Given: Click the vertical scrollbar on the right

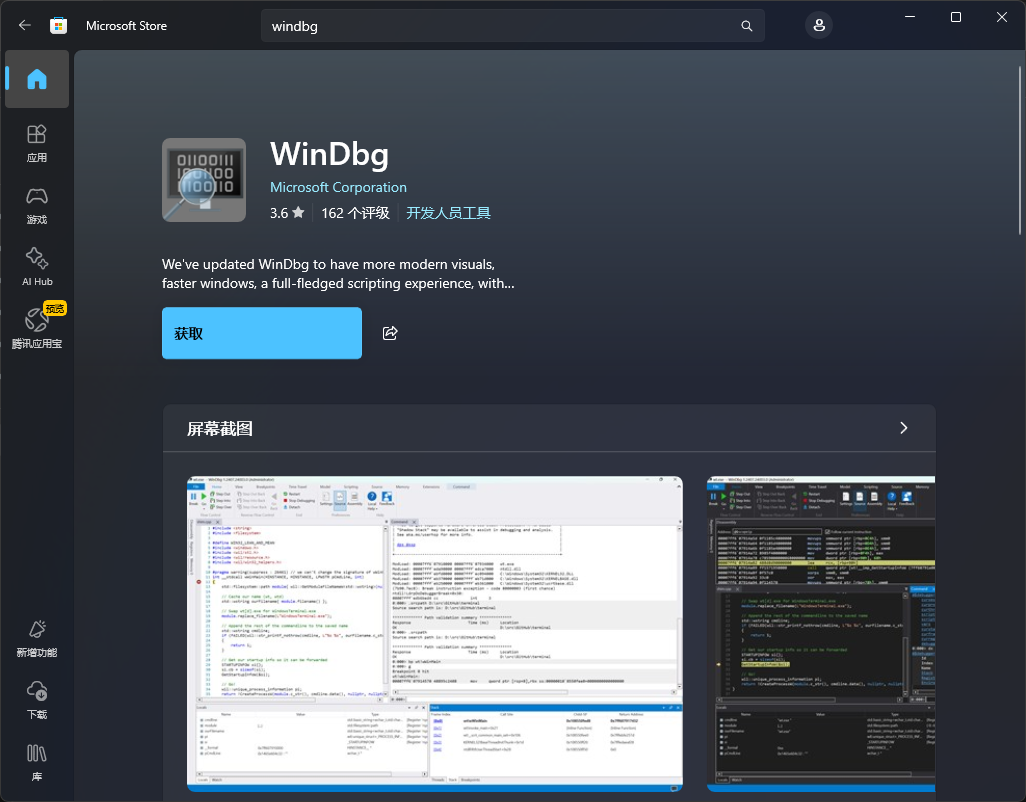Looking at the screenshot, I should click(1020, 150).
